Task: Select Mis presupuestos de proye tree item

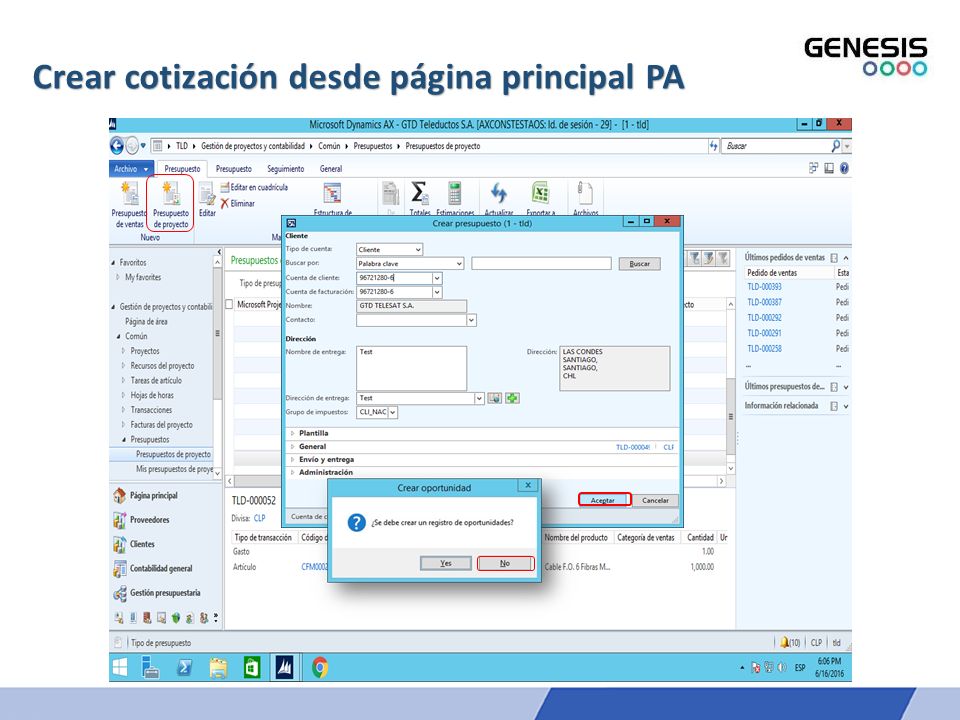Action: (x=174, y=469)
